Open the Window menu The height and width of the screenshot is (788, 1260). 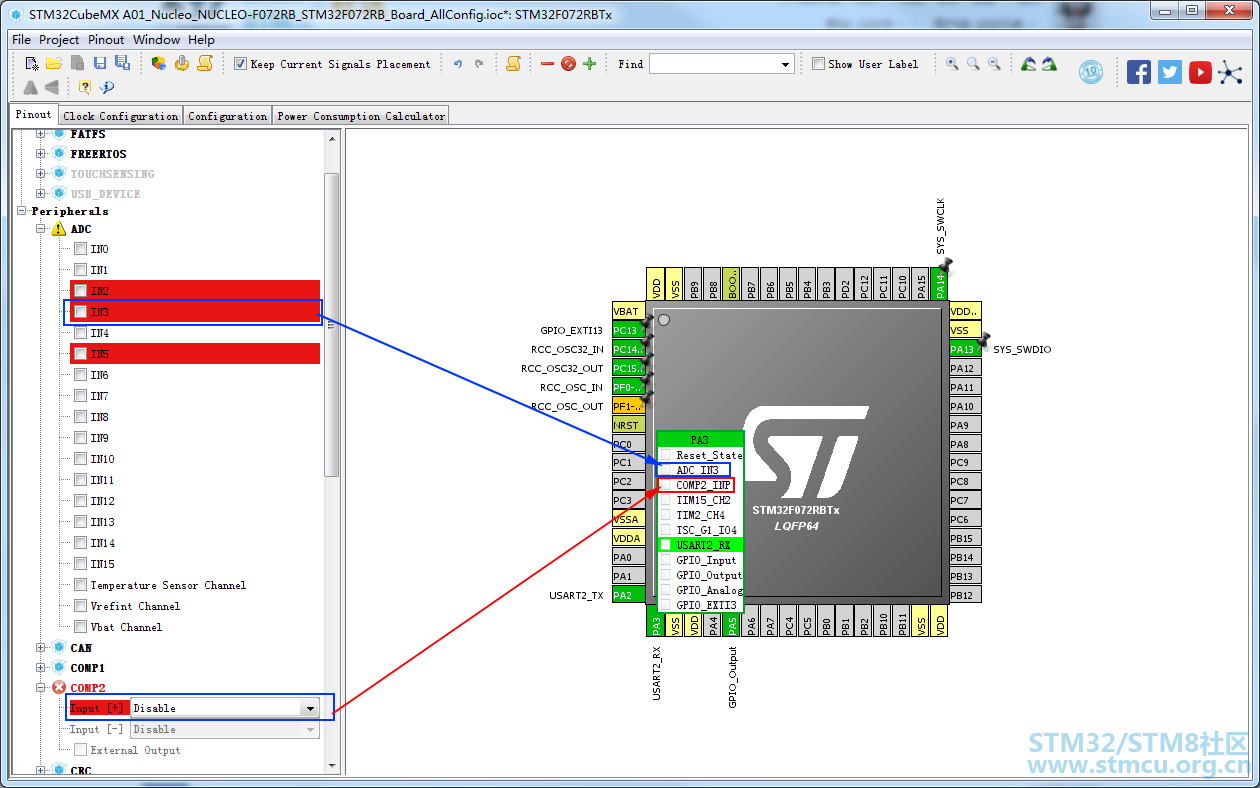(156, 40)
